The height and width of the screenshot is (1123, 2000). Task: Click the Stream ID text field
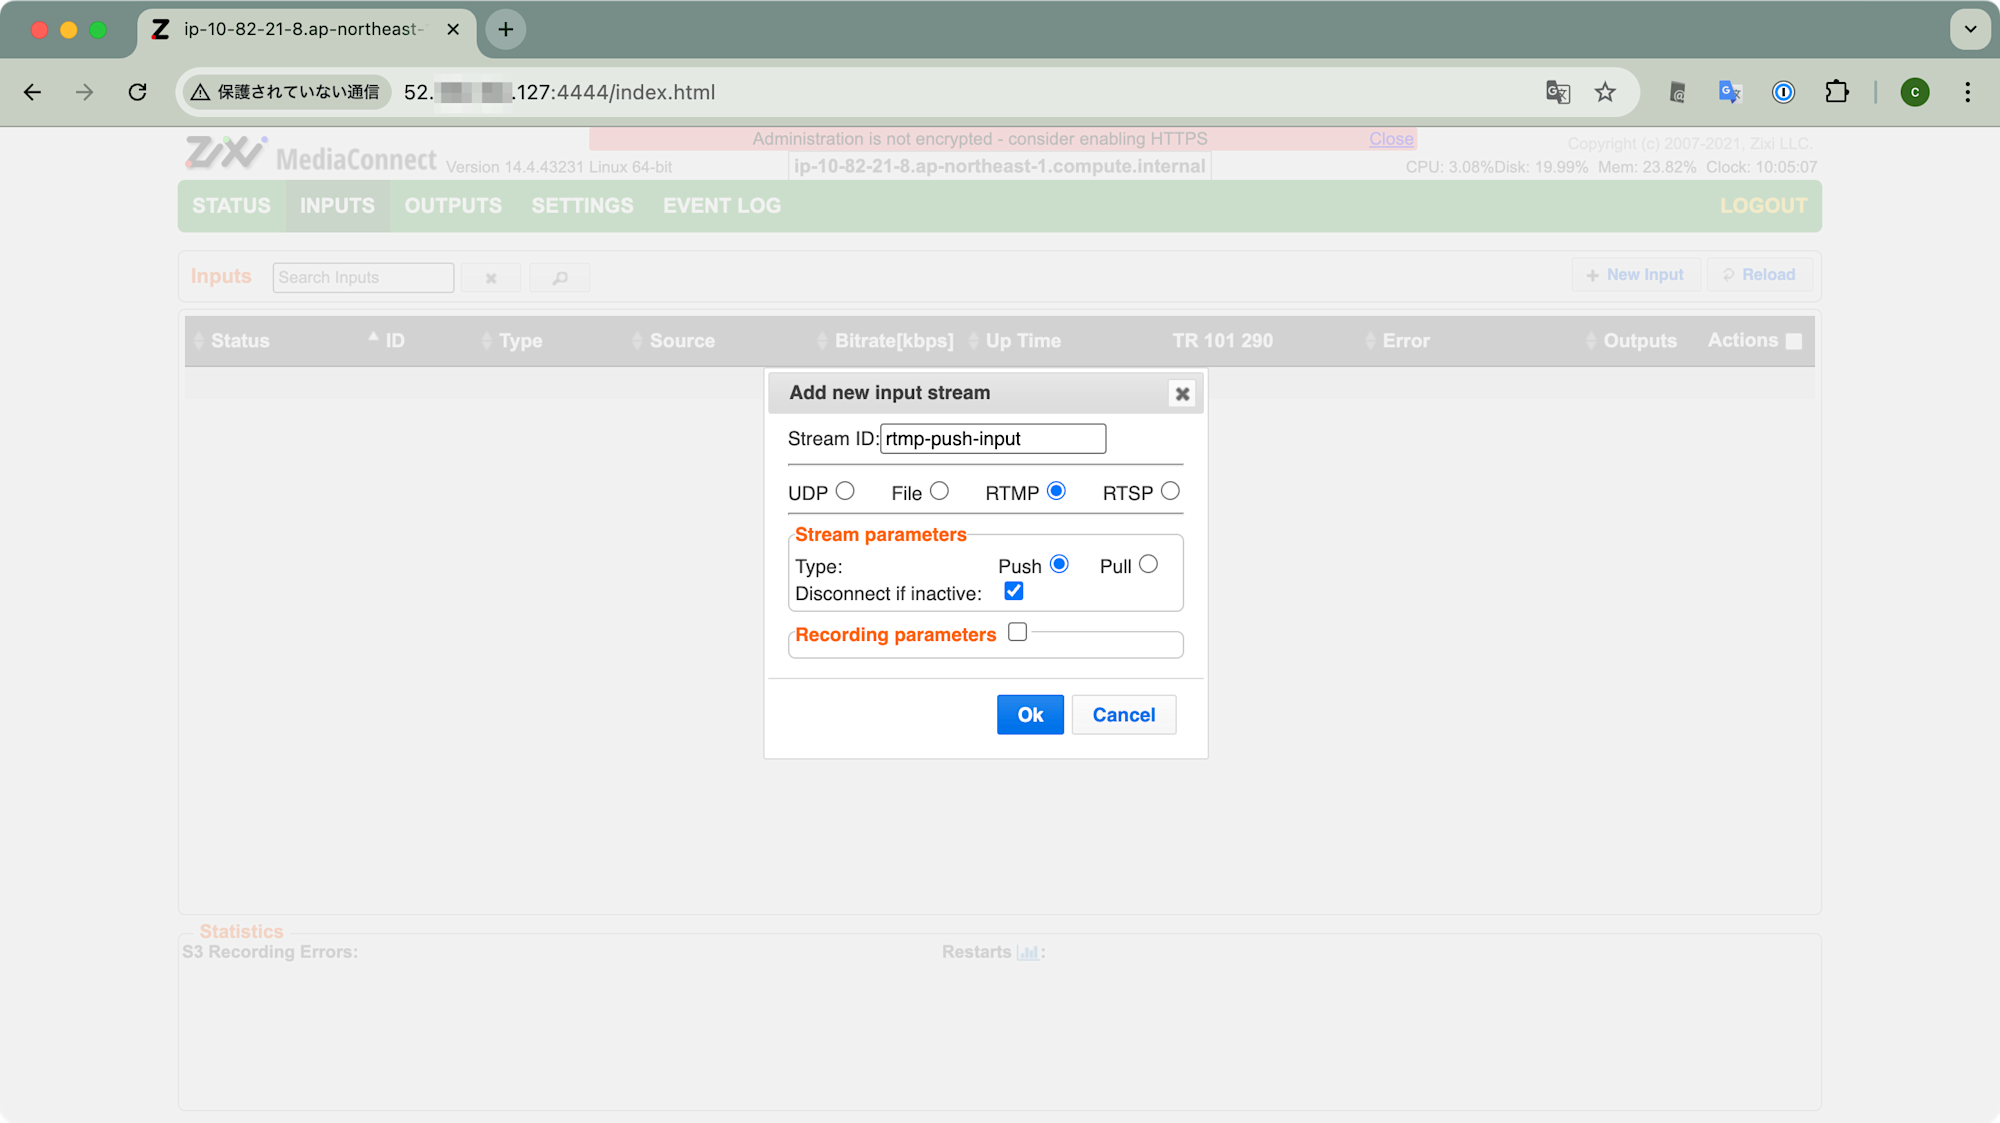coord(992,439)
